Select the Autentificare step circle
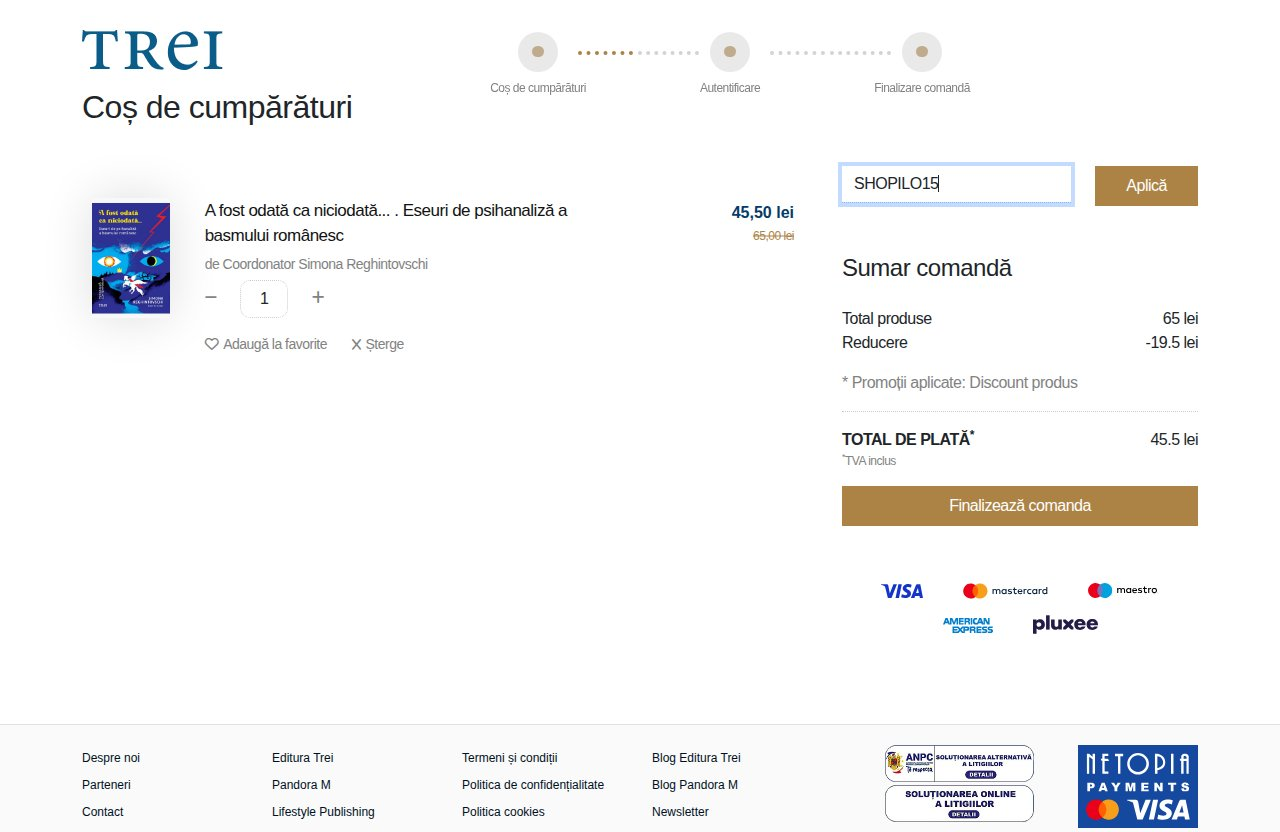The height and width of the screenshot is (832, 1280). (730, 52)
